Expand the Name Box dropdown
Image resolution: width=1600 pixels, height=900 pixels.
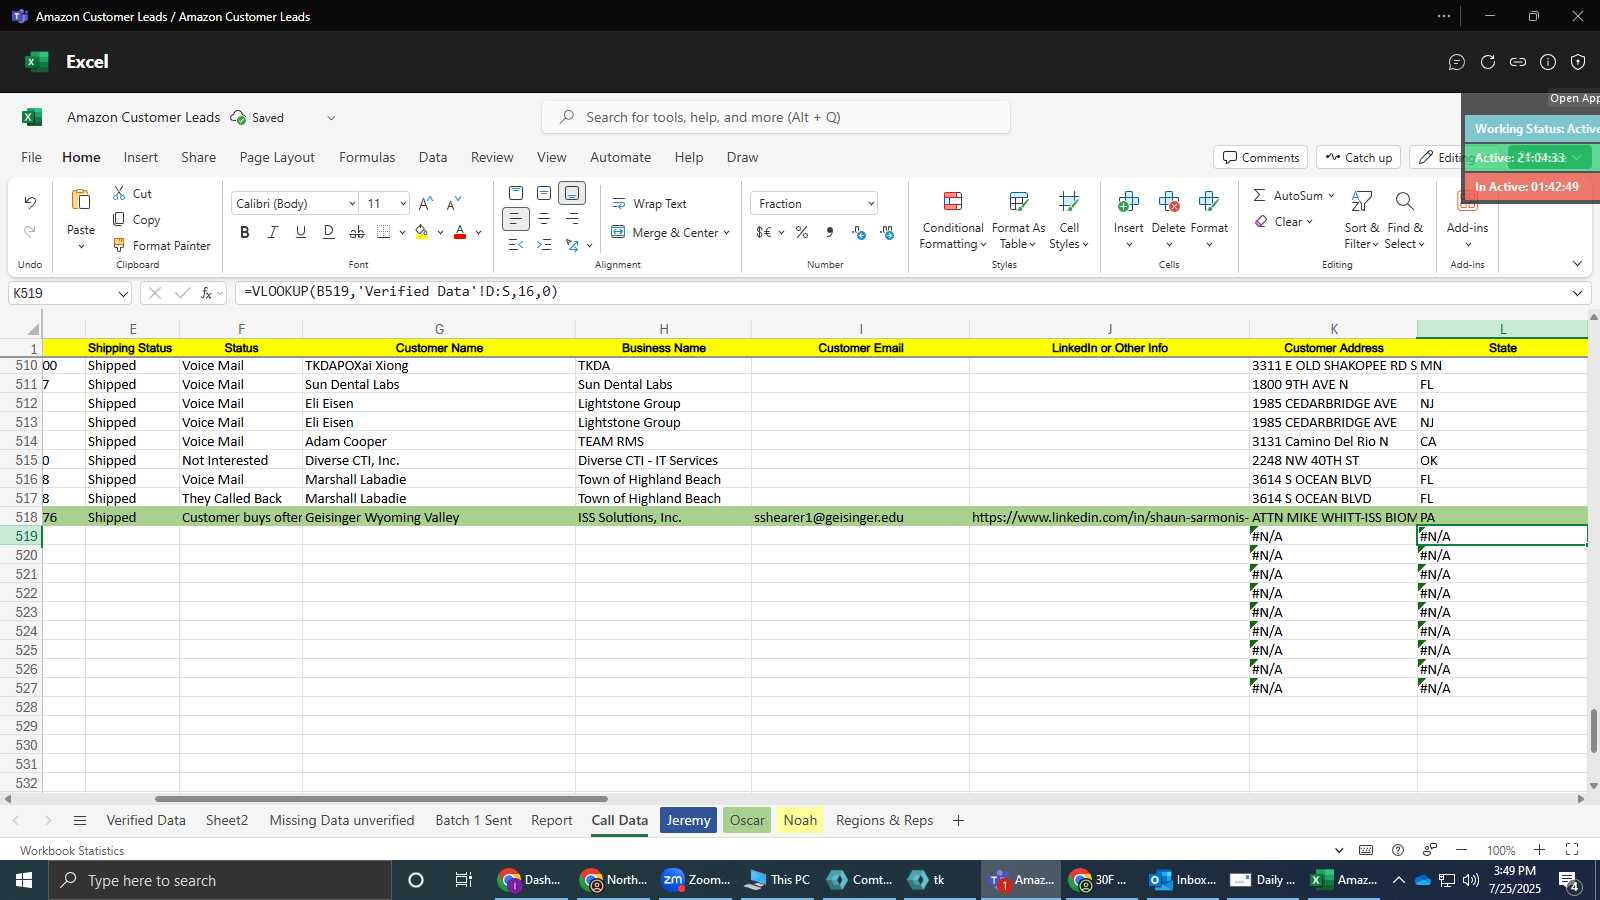123,294
